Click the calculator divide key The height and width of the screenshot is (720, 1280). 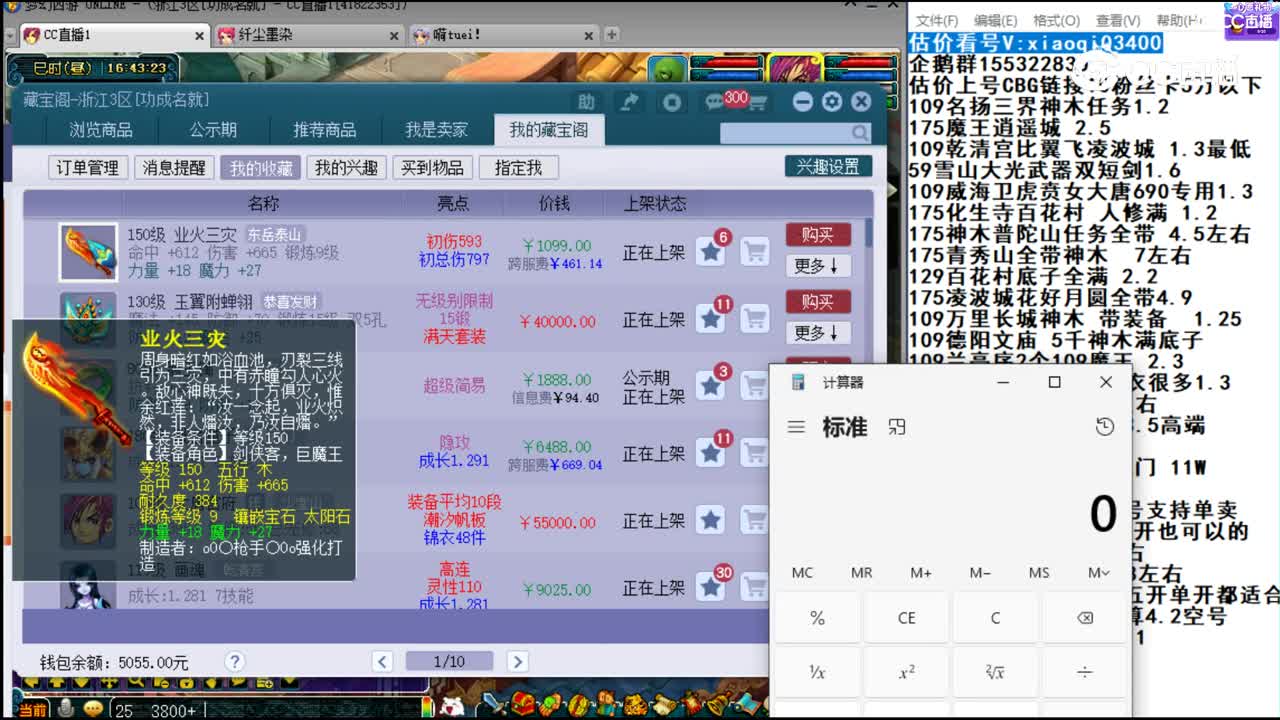(1085, 672)
